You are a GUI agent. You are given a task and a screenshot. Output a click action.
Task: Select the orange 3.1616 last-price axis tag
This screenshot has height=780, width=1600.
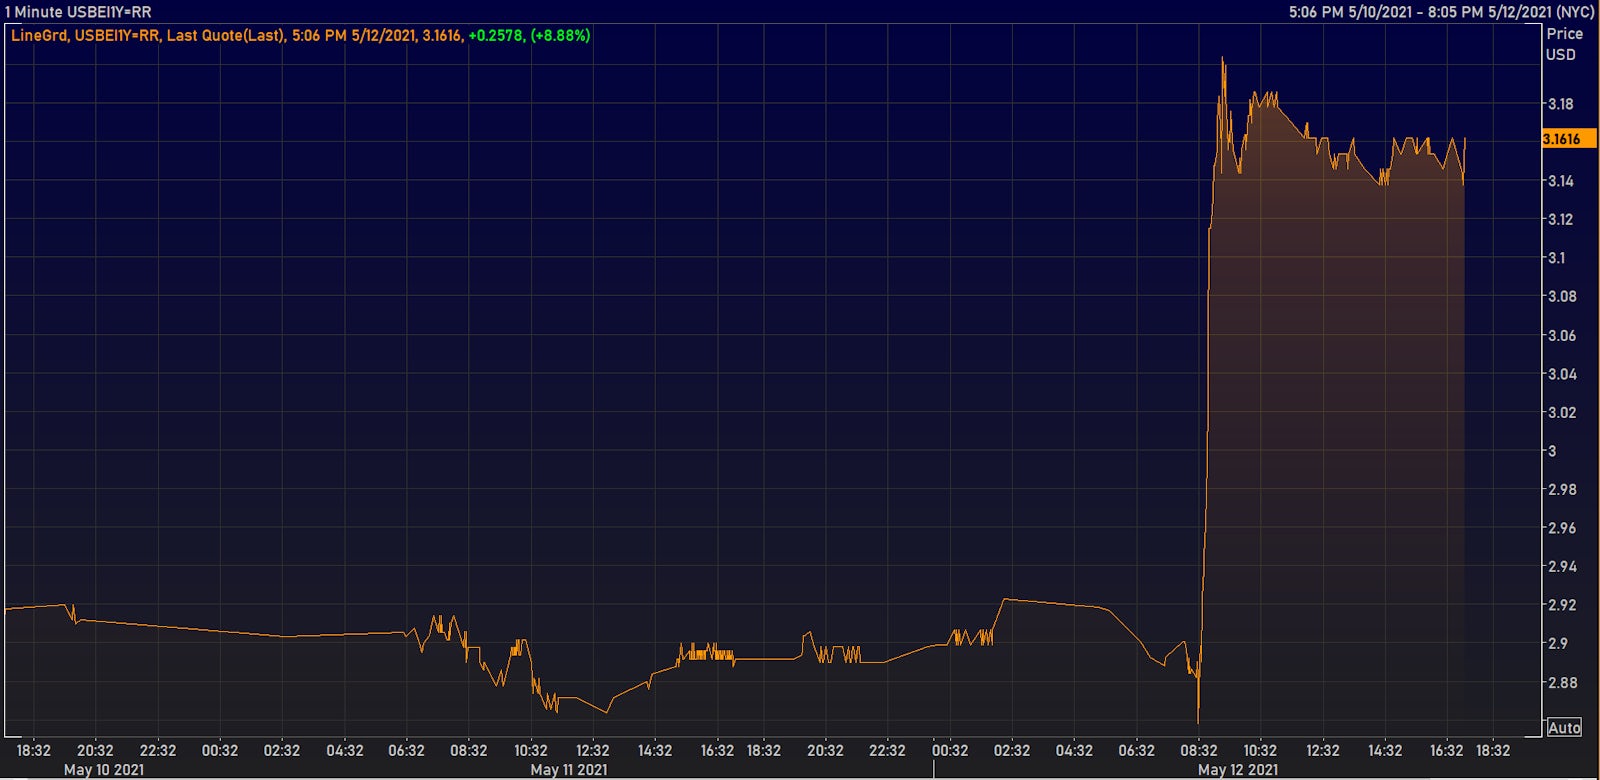1569,139
